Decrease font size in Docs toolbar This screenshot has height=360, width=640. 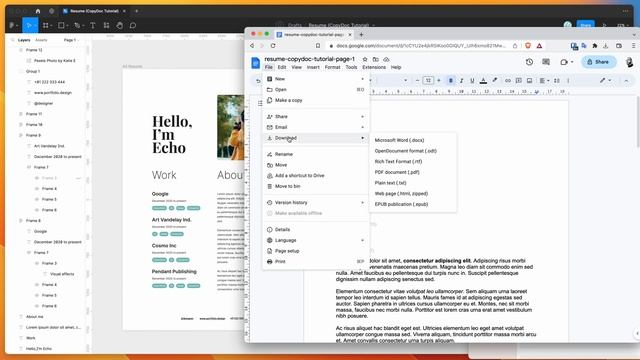[417, 81]
